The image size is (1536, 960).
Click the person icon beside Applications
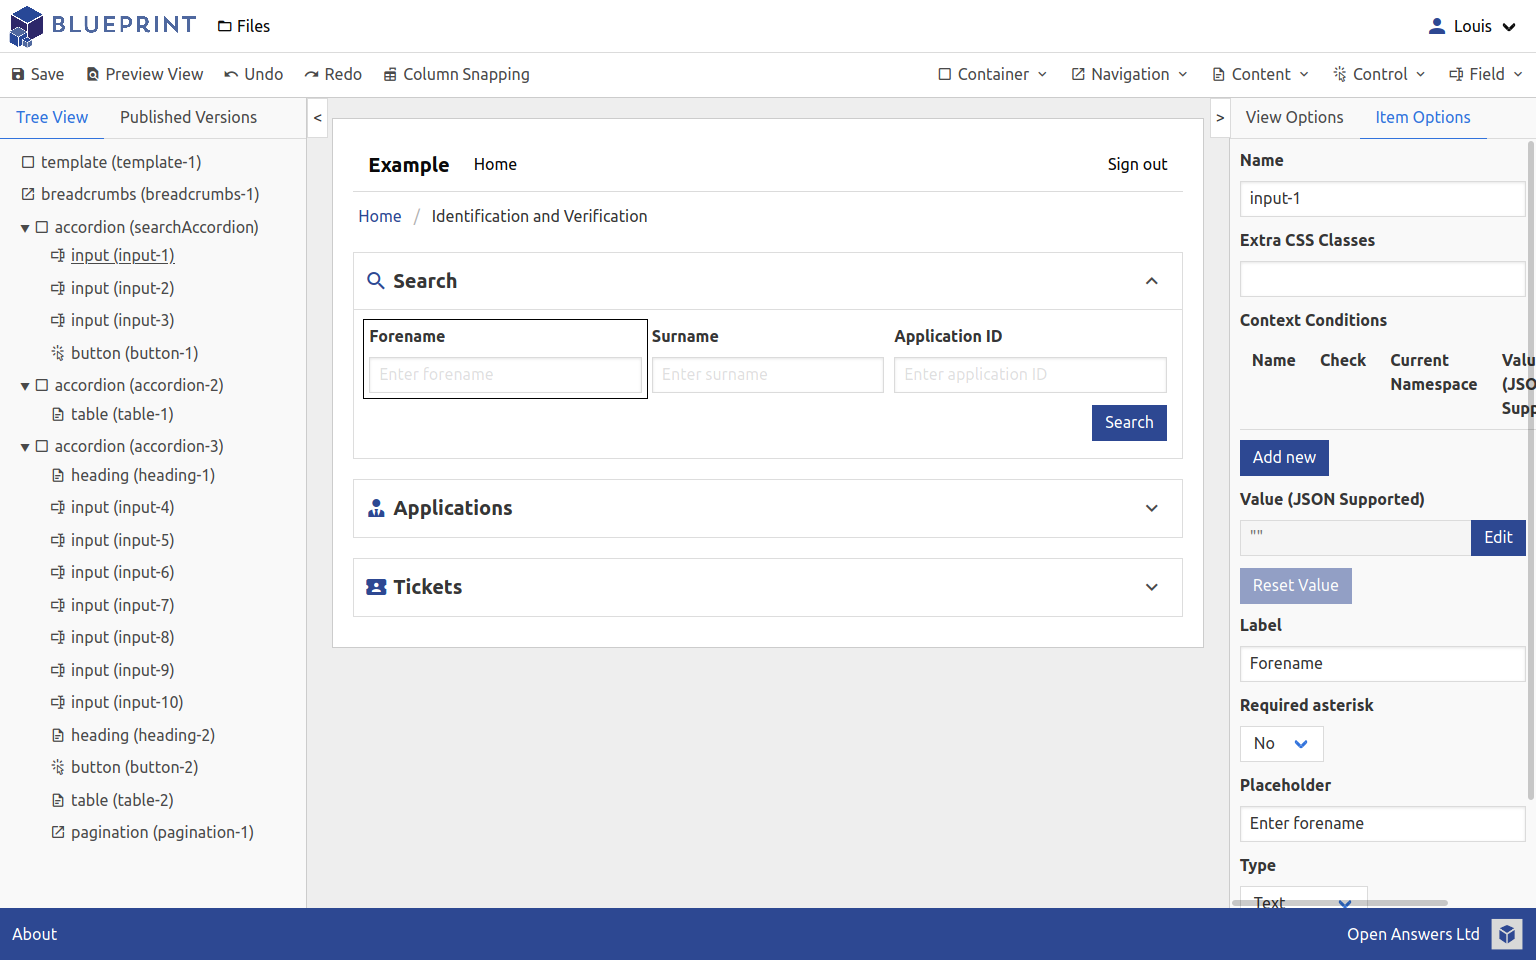pyautogui.click(x=376, y=507)
